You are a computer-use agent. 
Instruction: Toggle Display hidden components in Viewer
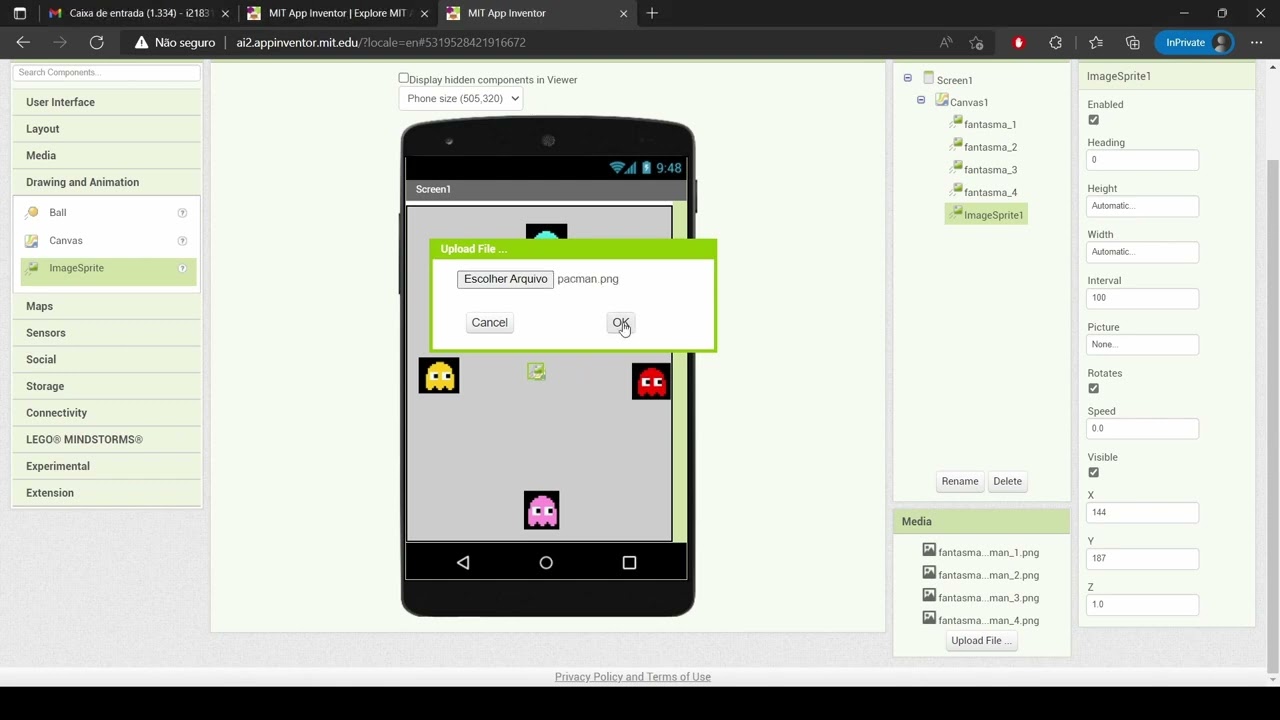404,78
